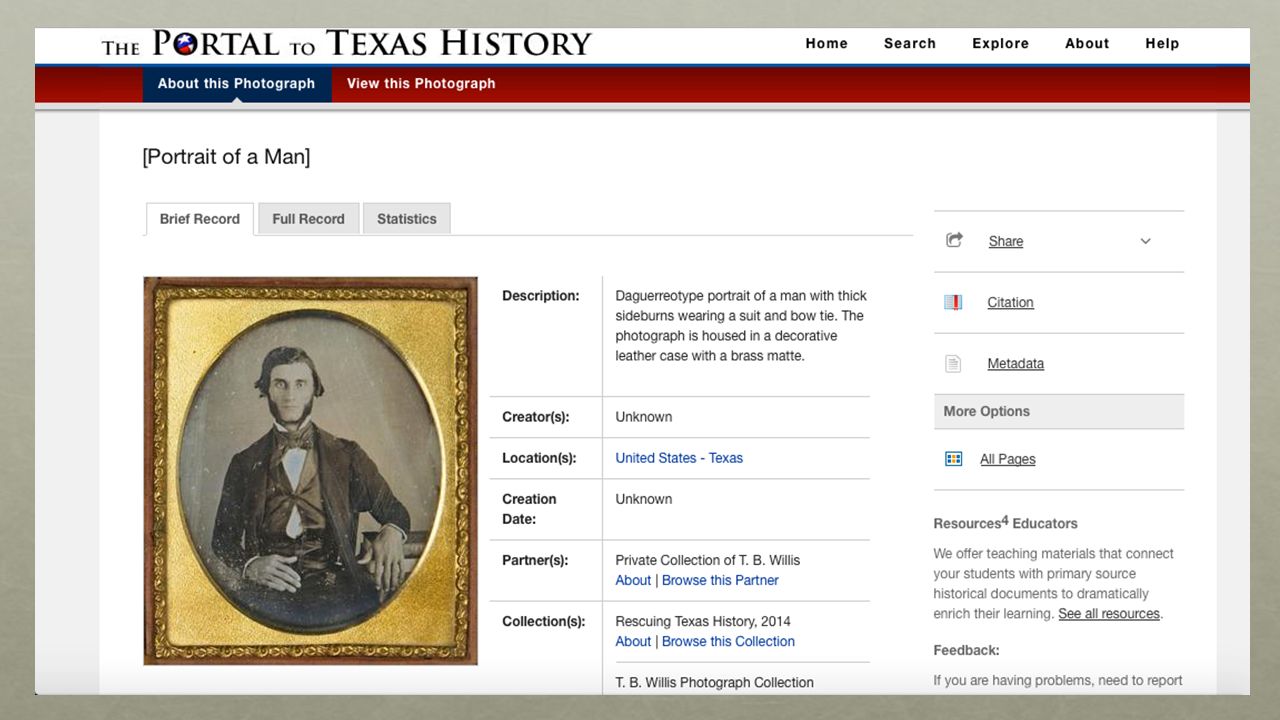The height and width of the screenshot is (720, 1280).
Task: Click the More Options header
Action: coord(1059,411)
